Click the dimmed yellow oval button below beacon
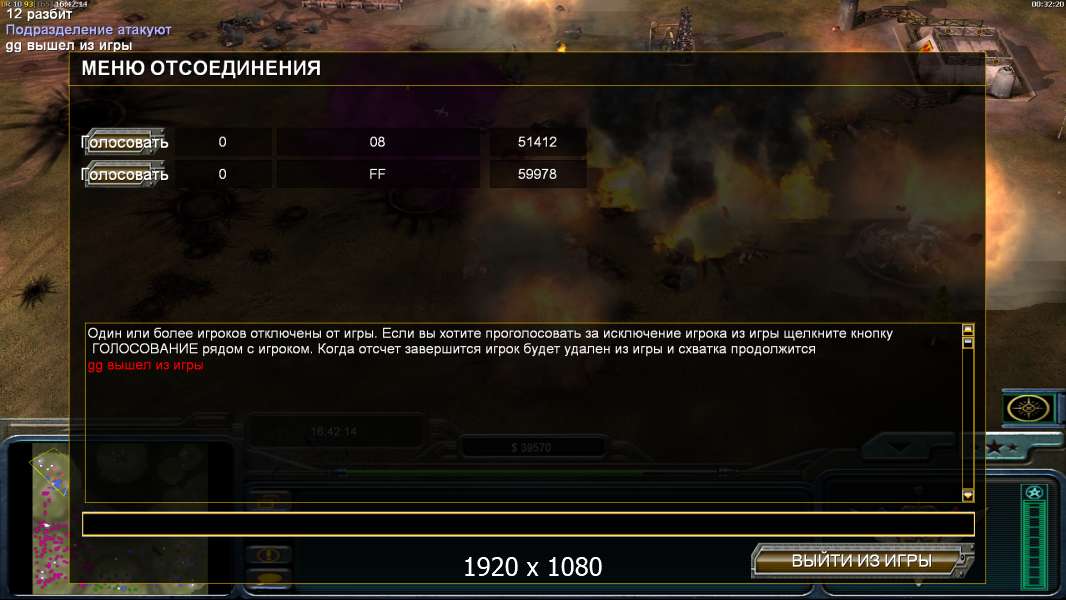 click(x=269, y=578)
